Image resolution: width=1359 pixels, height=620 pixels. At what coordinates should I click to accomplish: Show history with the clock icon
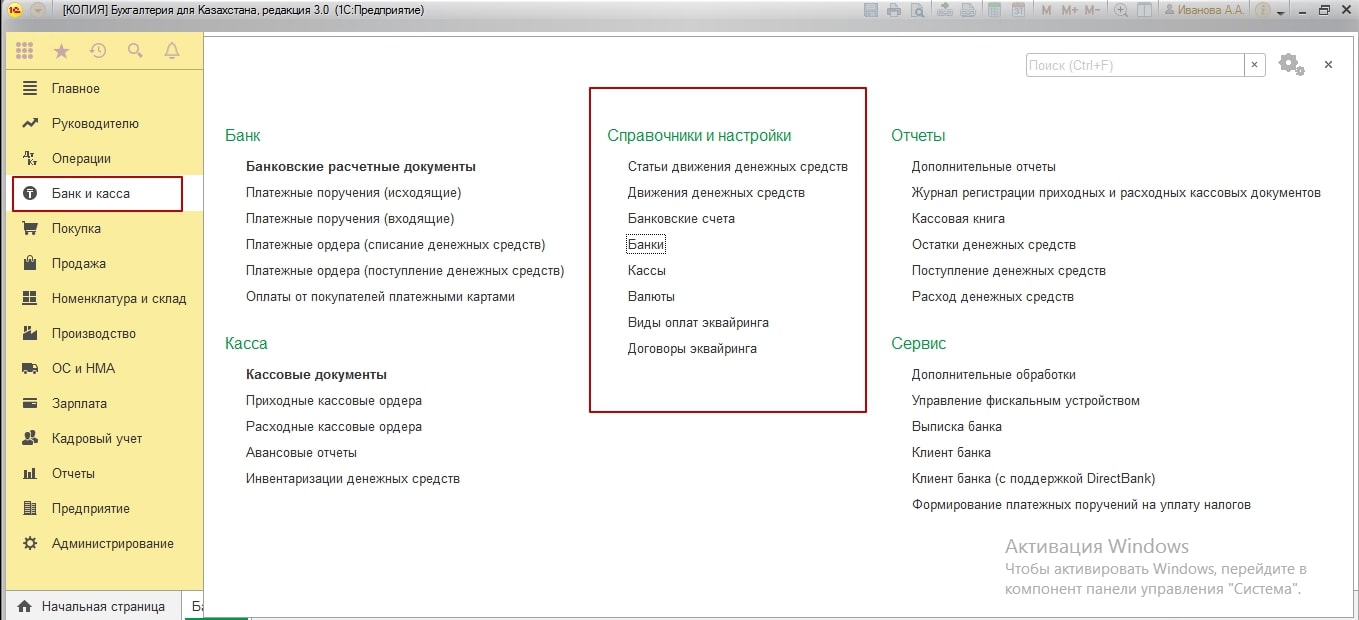pyautogui.click(x=97, y=51)
